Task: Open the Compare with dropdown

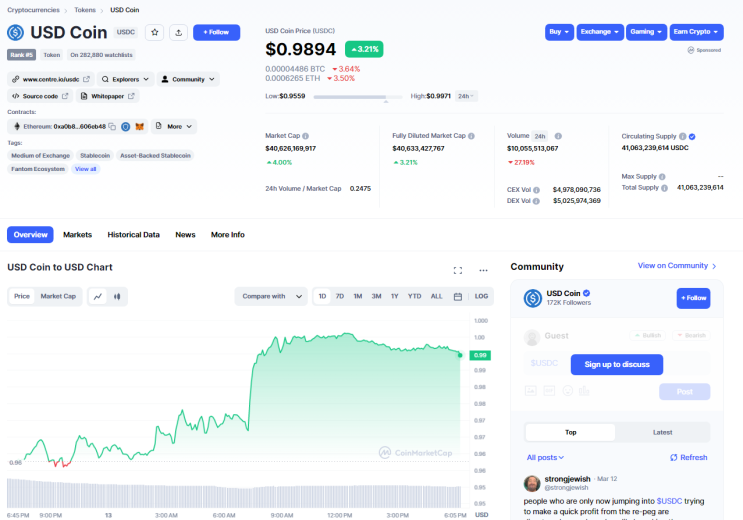Action: [x=271, y=296]
